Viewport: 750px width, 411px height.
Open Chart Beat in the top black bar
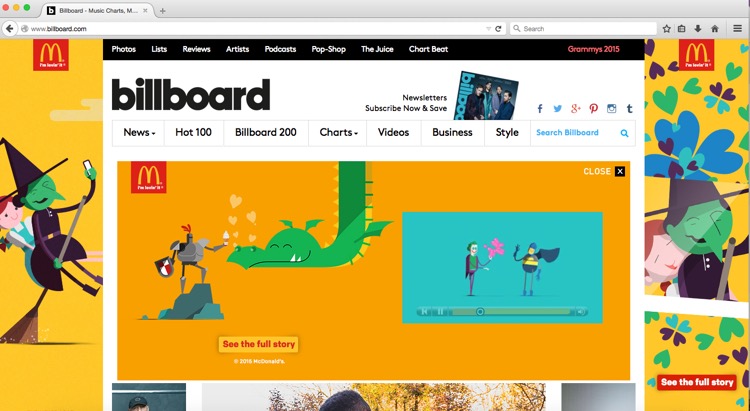428,49
